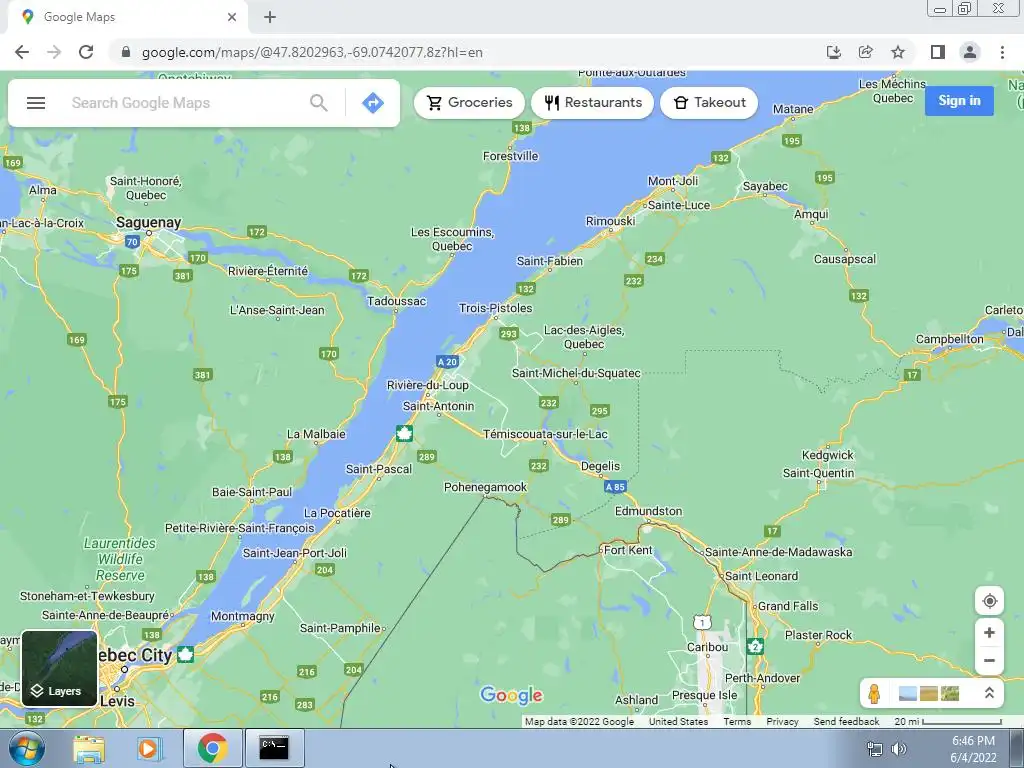Open the Layers satellite thumbnail
The height and width of the screenshot is (768, 1024).
59,668
